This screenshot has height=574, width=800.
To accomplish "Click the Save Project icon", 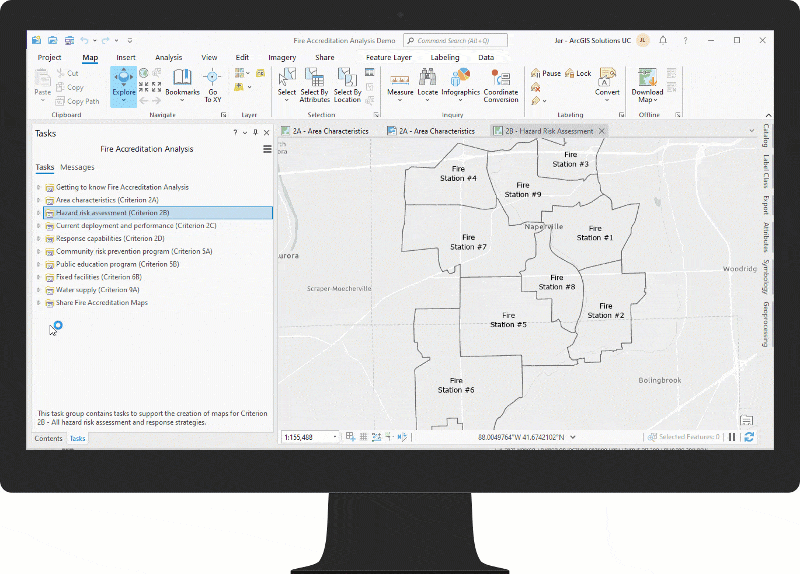I will [x=69, y=40].
